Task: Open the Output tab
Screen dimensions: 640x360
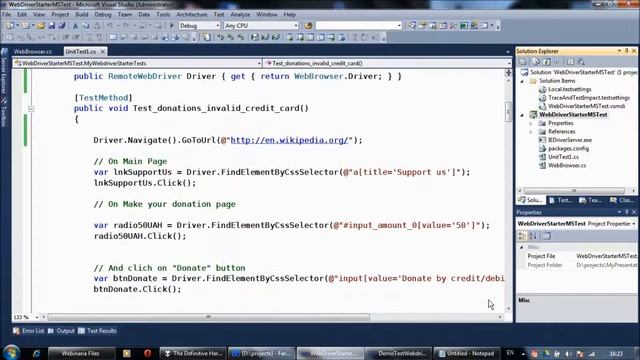Action: pos(61,331)
